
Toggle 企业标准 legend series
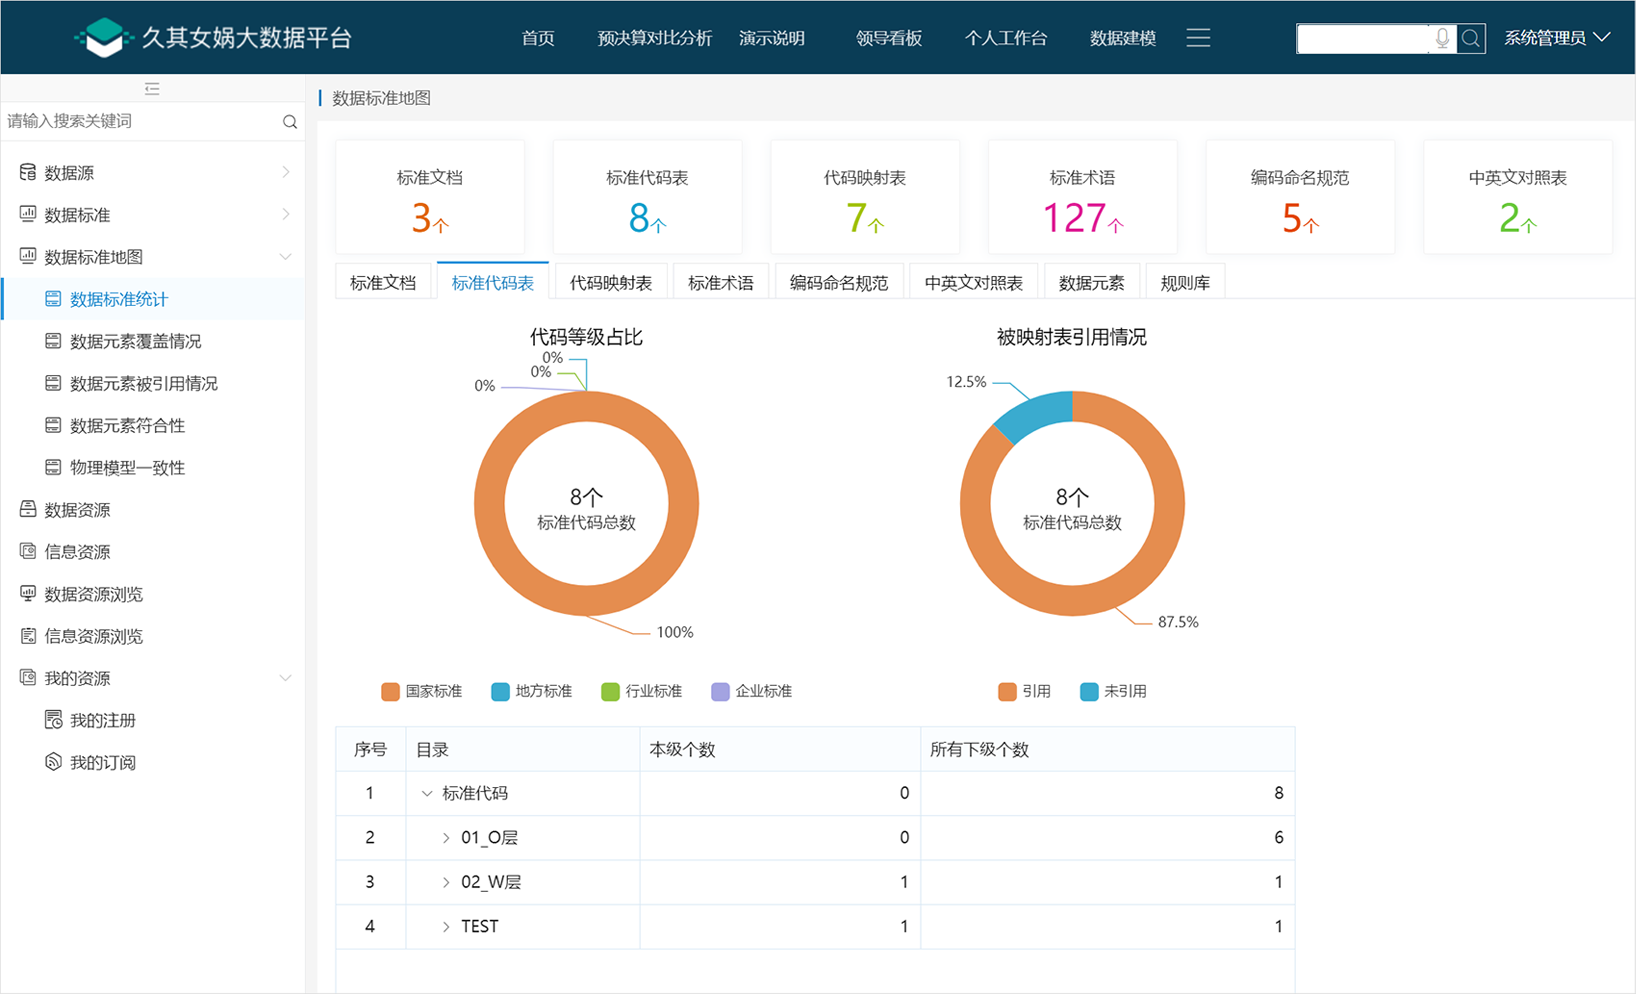click(x=751, y=691)
